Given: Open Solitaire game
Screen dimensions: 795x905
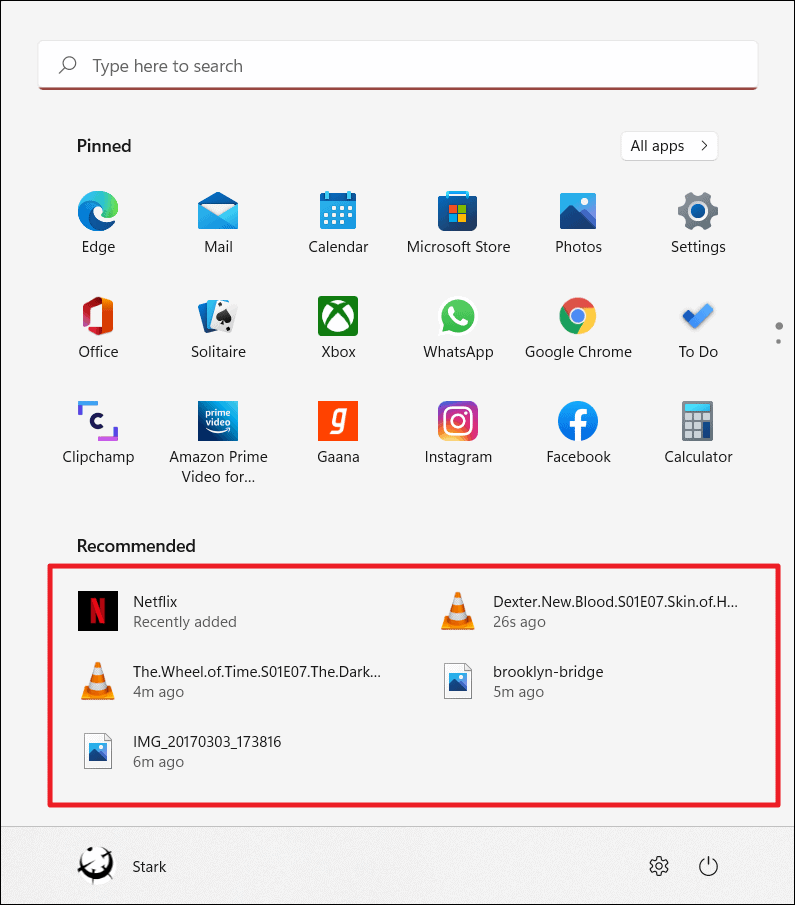Looking at the screenshot, I should [218, 327].
